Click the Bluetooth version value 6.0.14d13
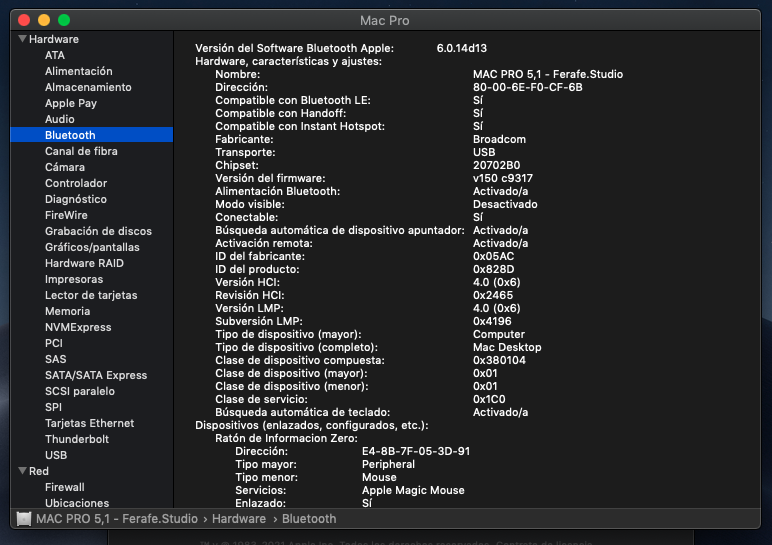Screen dimensions: 772x545 461,48
